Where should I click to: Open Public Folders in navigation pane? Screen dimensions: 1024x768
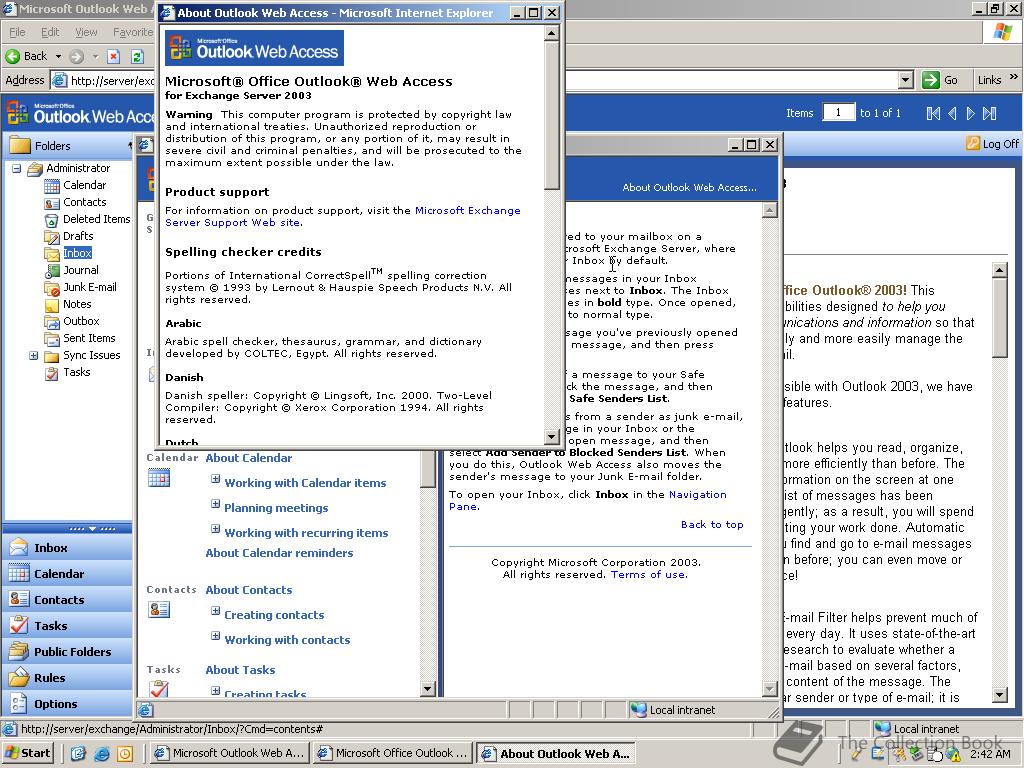(67, 652)
